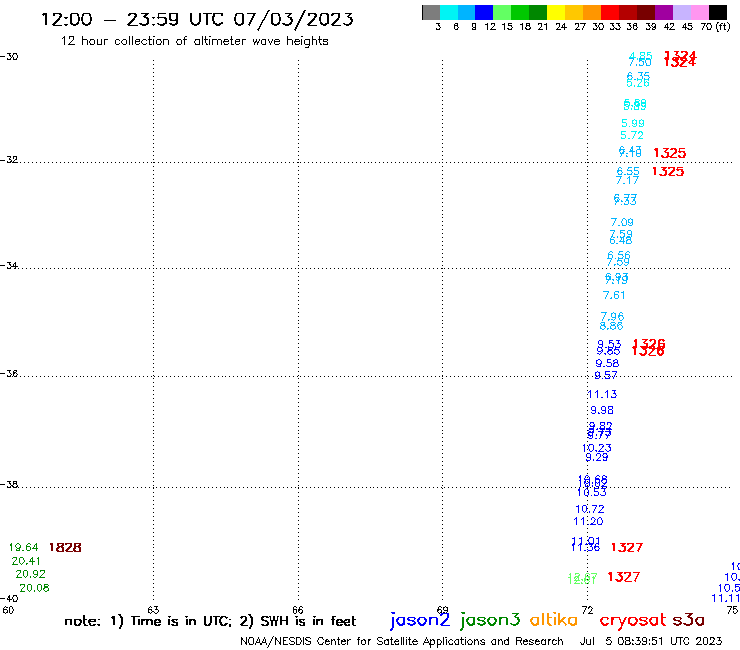This screenshot has width=740, height=650.
Task: Select the wave height value 10.23
Action: (x=597, y=448)
